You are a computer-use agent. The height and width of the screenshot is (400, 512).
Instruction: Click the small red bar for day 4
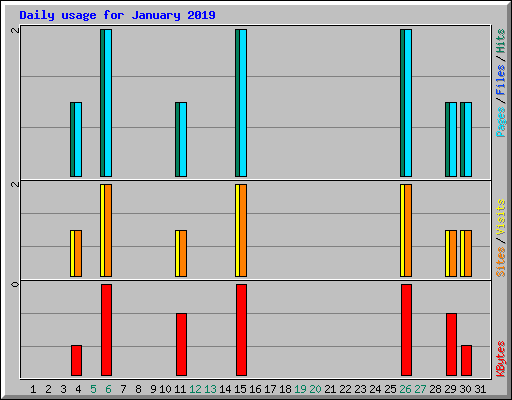76,360
